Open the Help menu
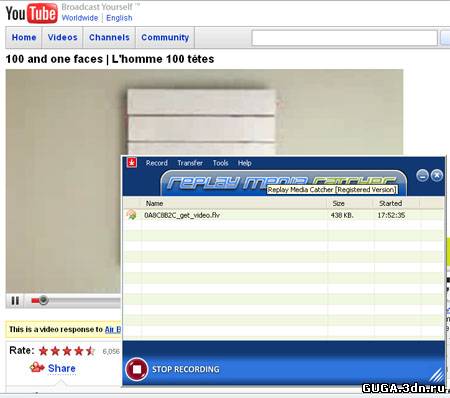Image resolution: width=450 pixels, height=398 pixels. [244, 163]
